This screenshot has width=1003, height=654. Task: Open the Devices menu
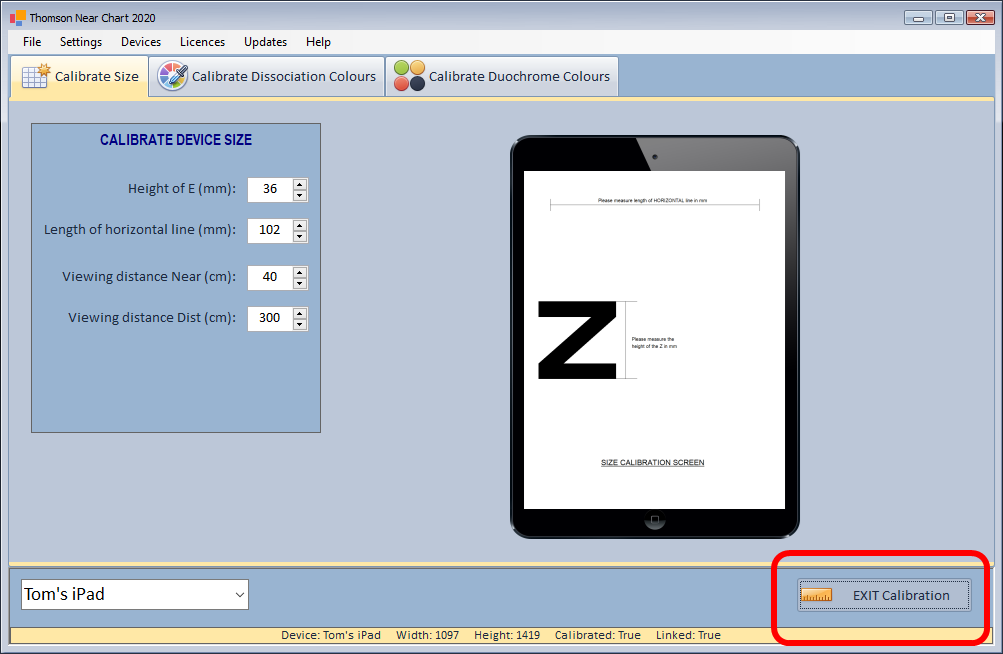[141, 42]
